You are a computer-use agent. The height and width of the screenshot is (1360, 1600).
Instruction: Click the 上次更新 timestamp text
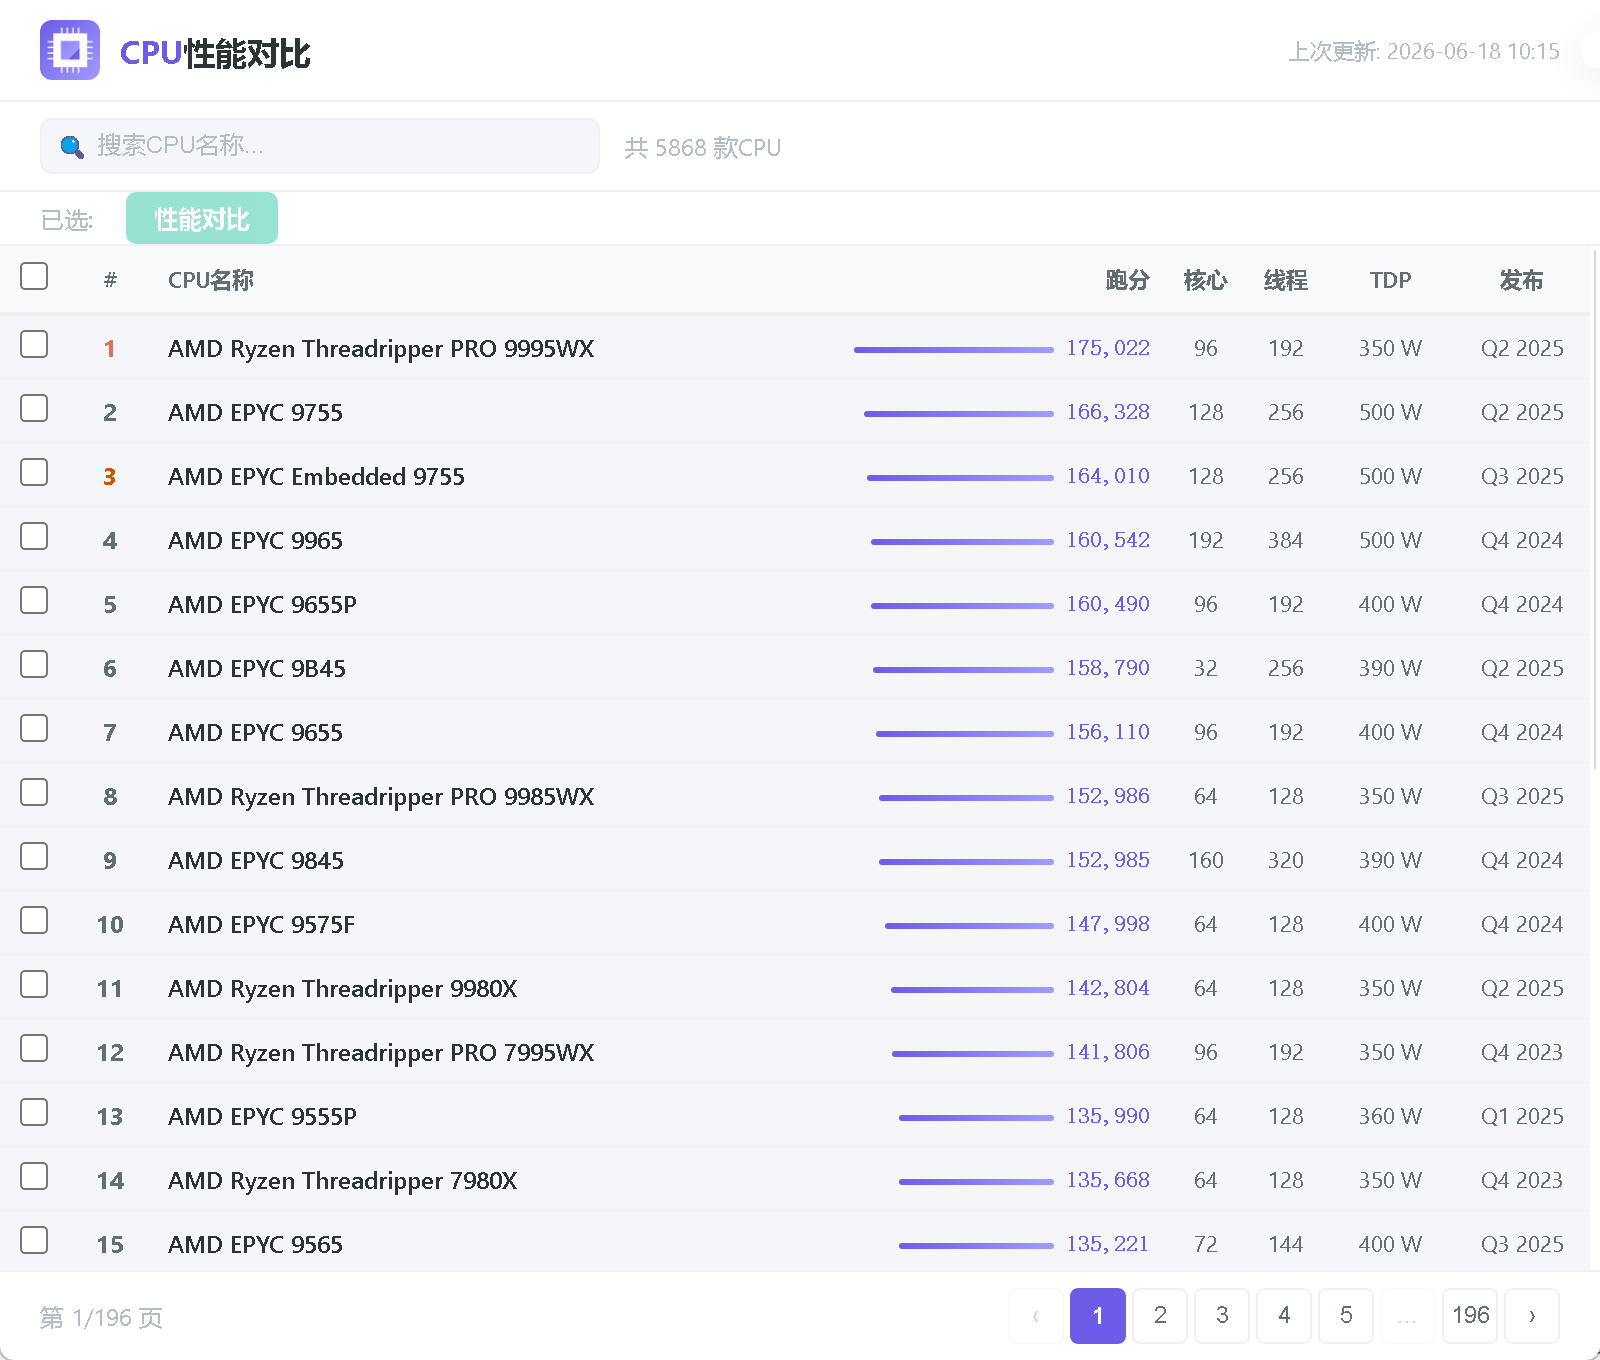tap(1423, 51)
